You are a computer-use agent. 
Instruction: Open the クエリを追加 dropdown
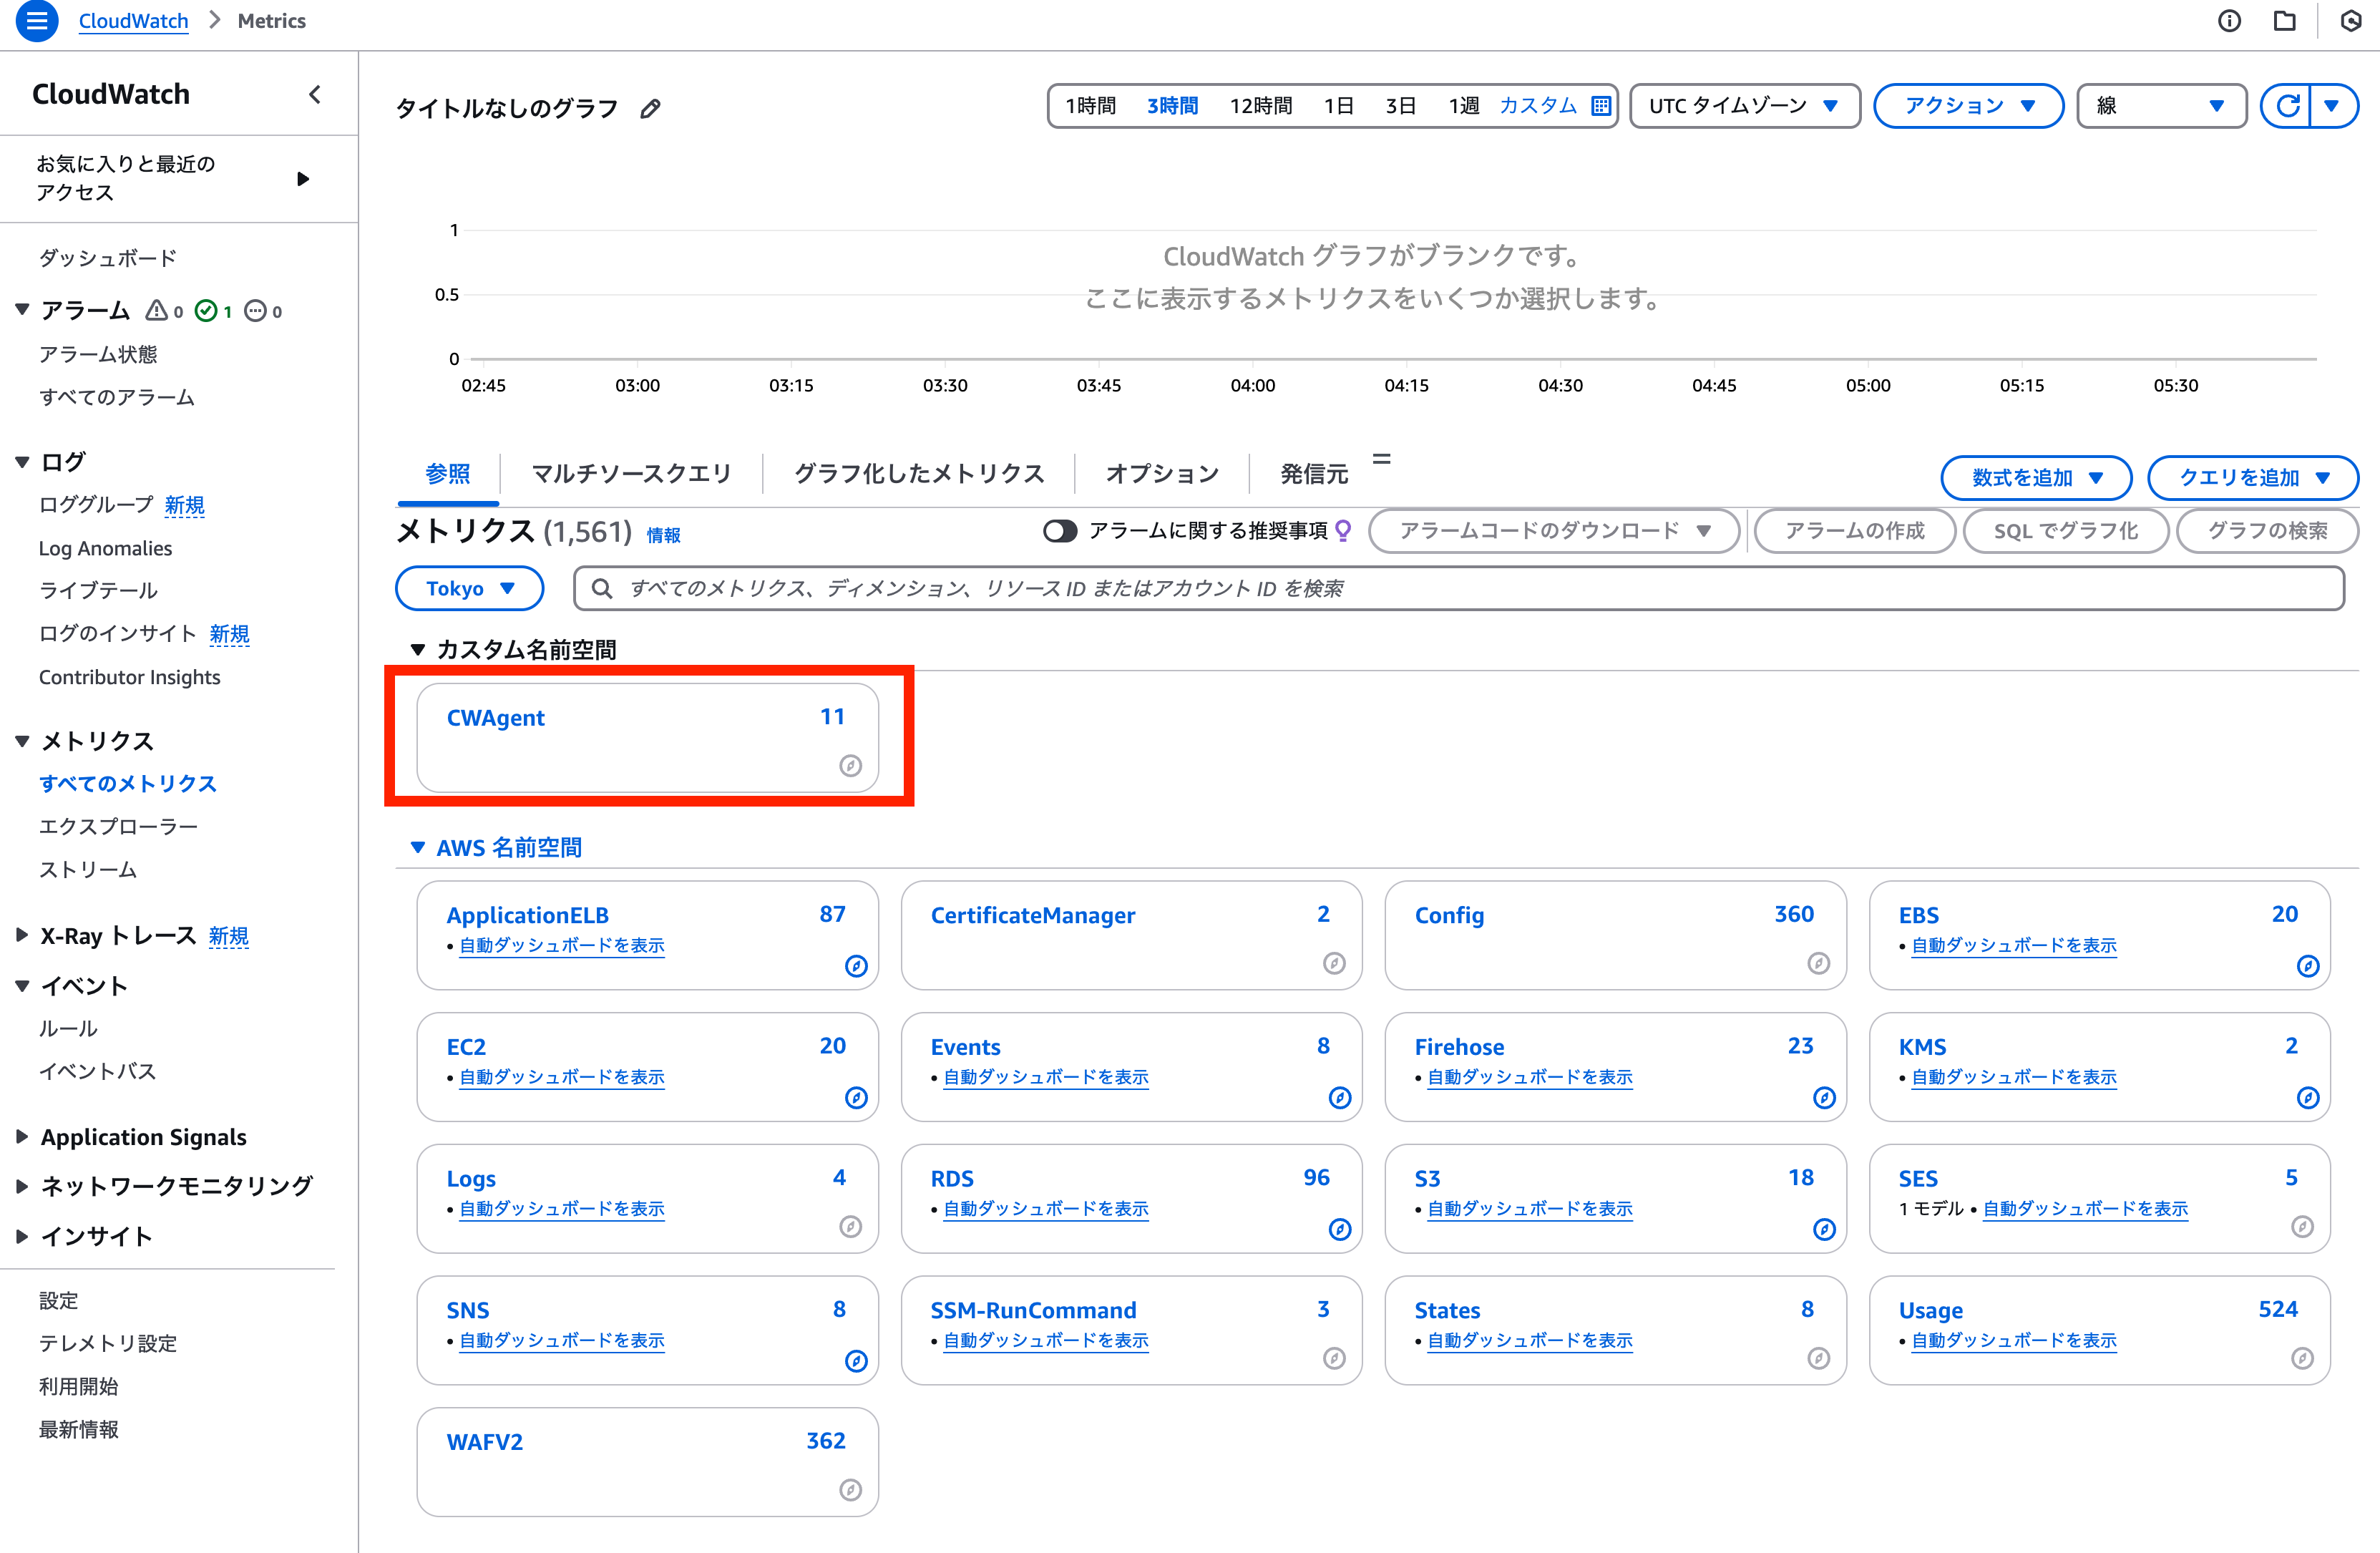coord(2253,478)
